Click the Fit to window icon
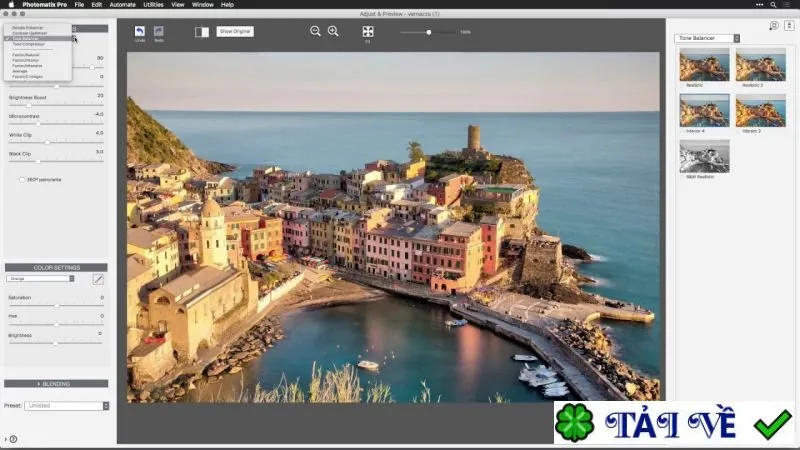 pyautogui.click(x=368, y=32)
